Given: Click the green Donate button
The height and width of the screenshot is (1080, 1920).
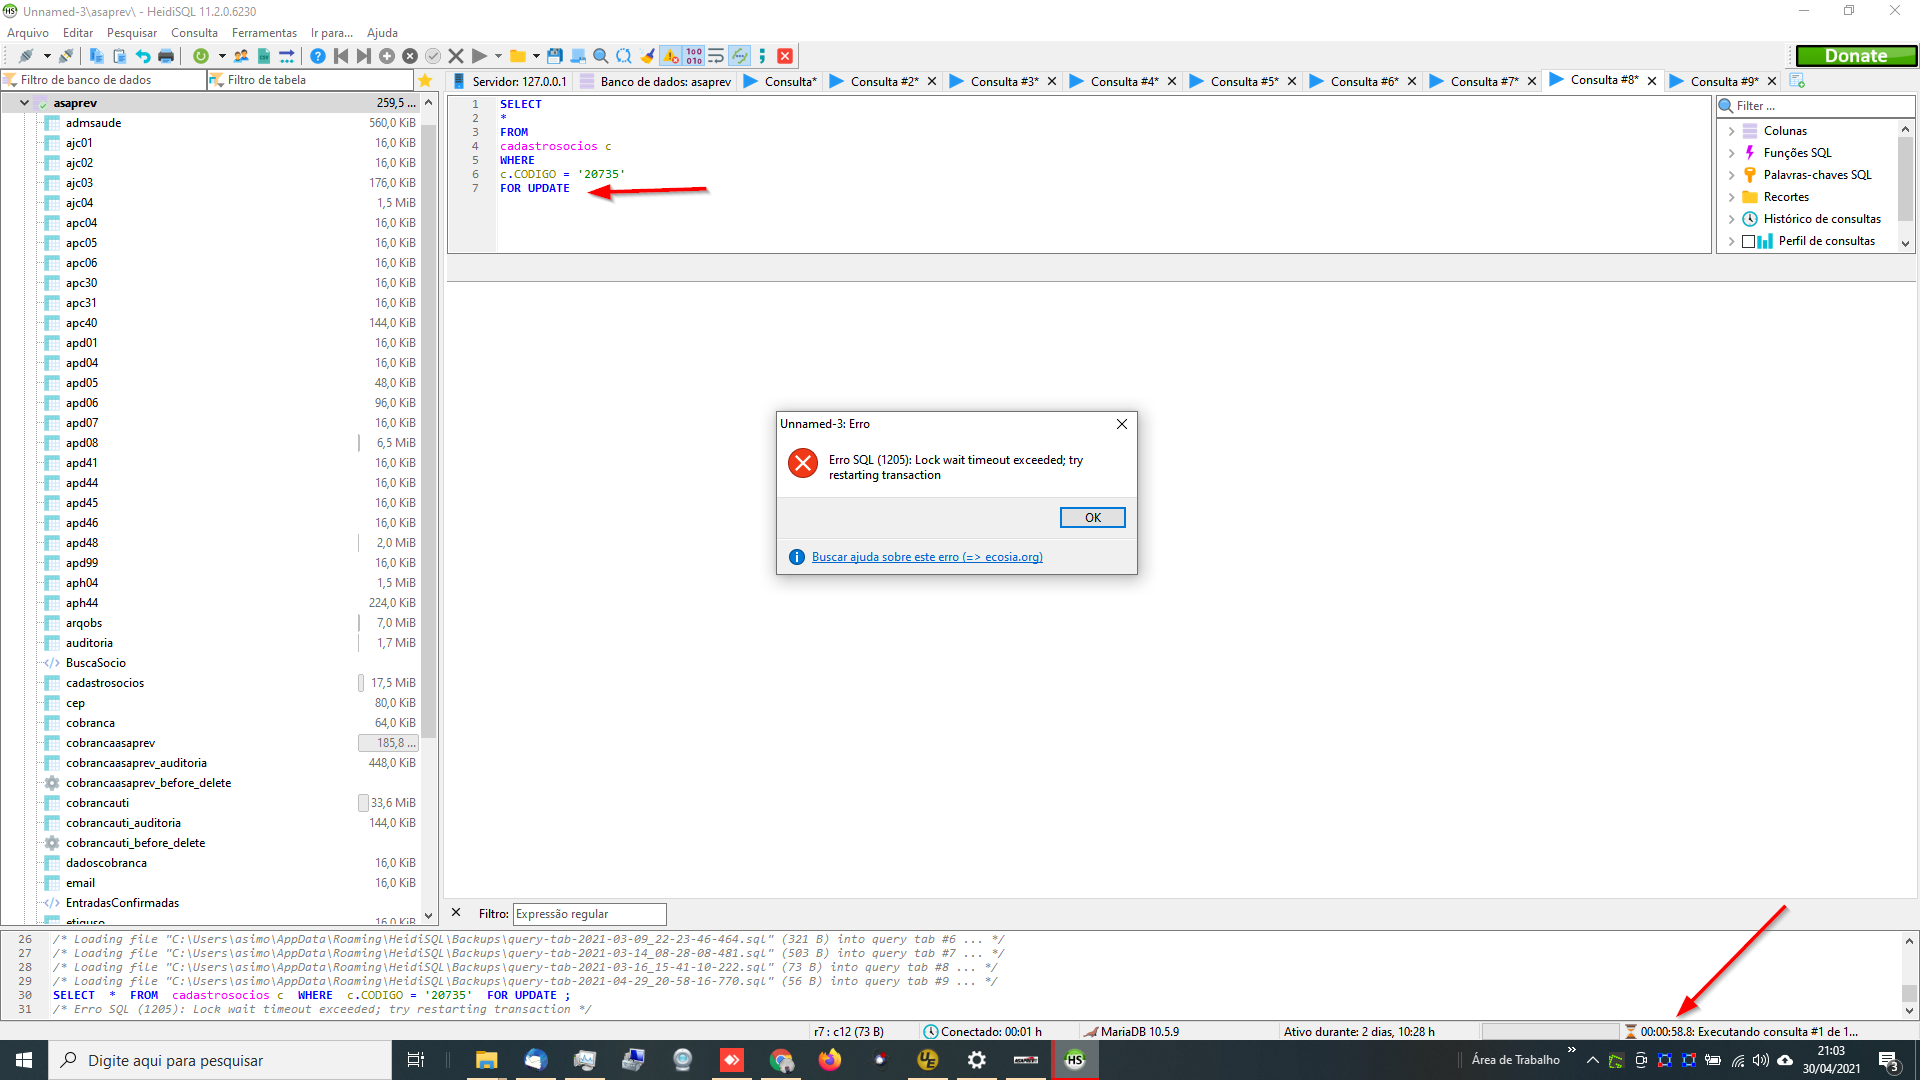Looking at the screenshot, I should click(1855, 56).
